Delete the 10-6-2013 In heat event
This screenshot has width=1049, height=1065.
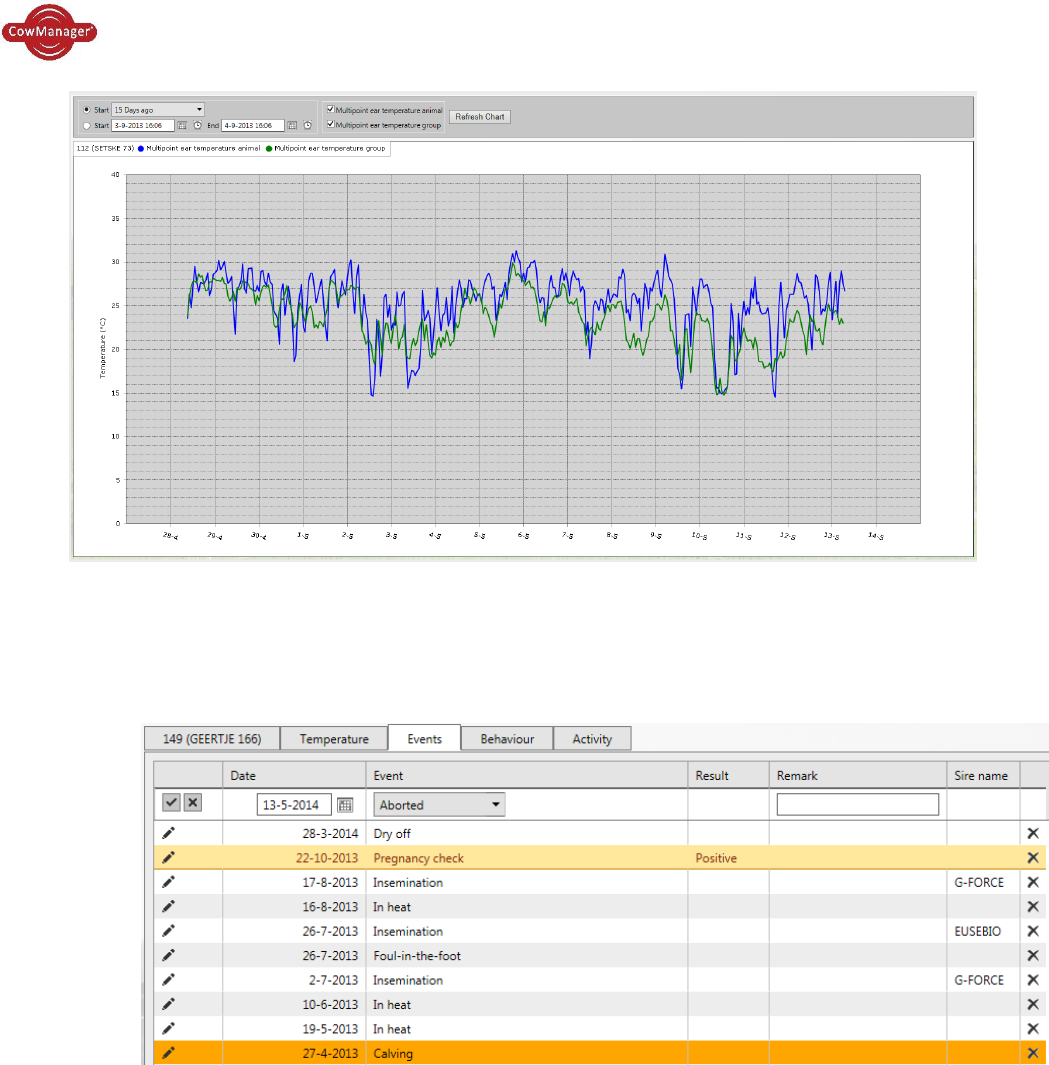coord(1033,1005)
